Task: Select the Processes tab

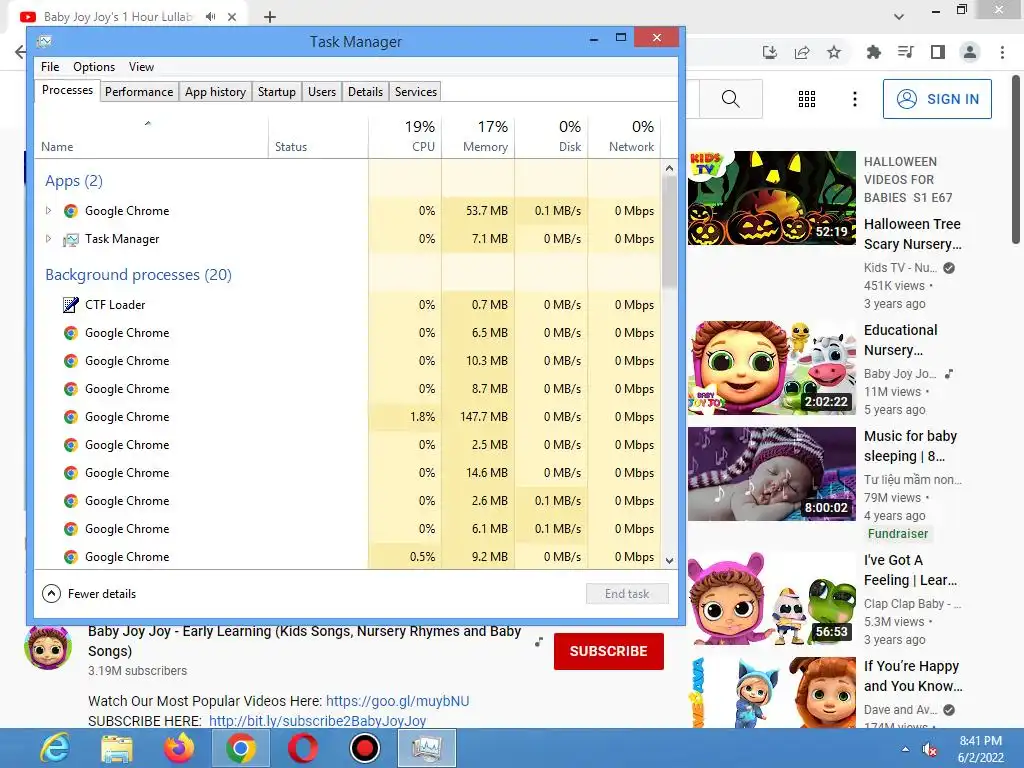Action: (x=67, y=90)
